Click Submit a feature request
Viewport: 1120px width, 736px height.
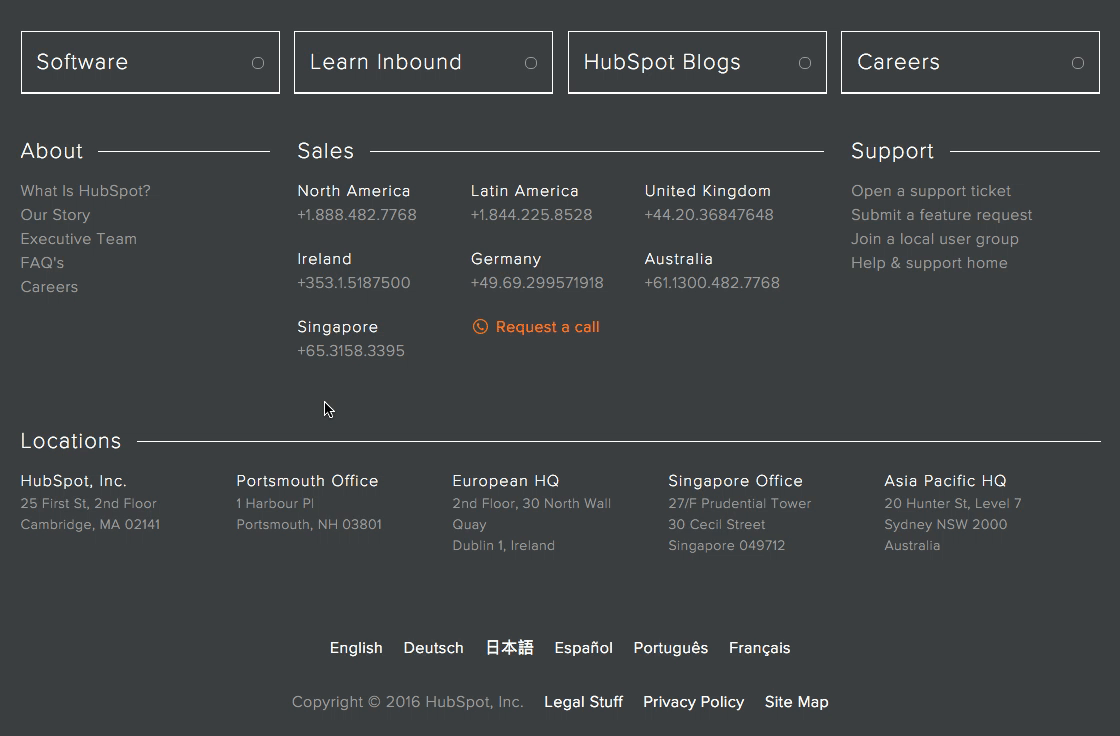941,215
